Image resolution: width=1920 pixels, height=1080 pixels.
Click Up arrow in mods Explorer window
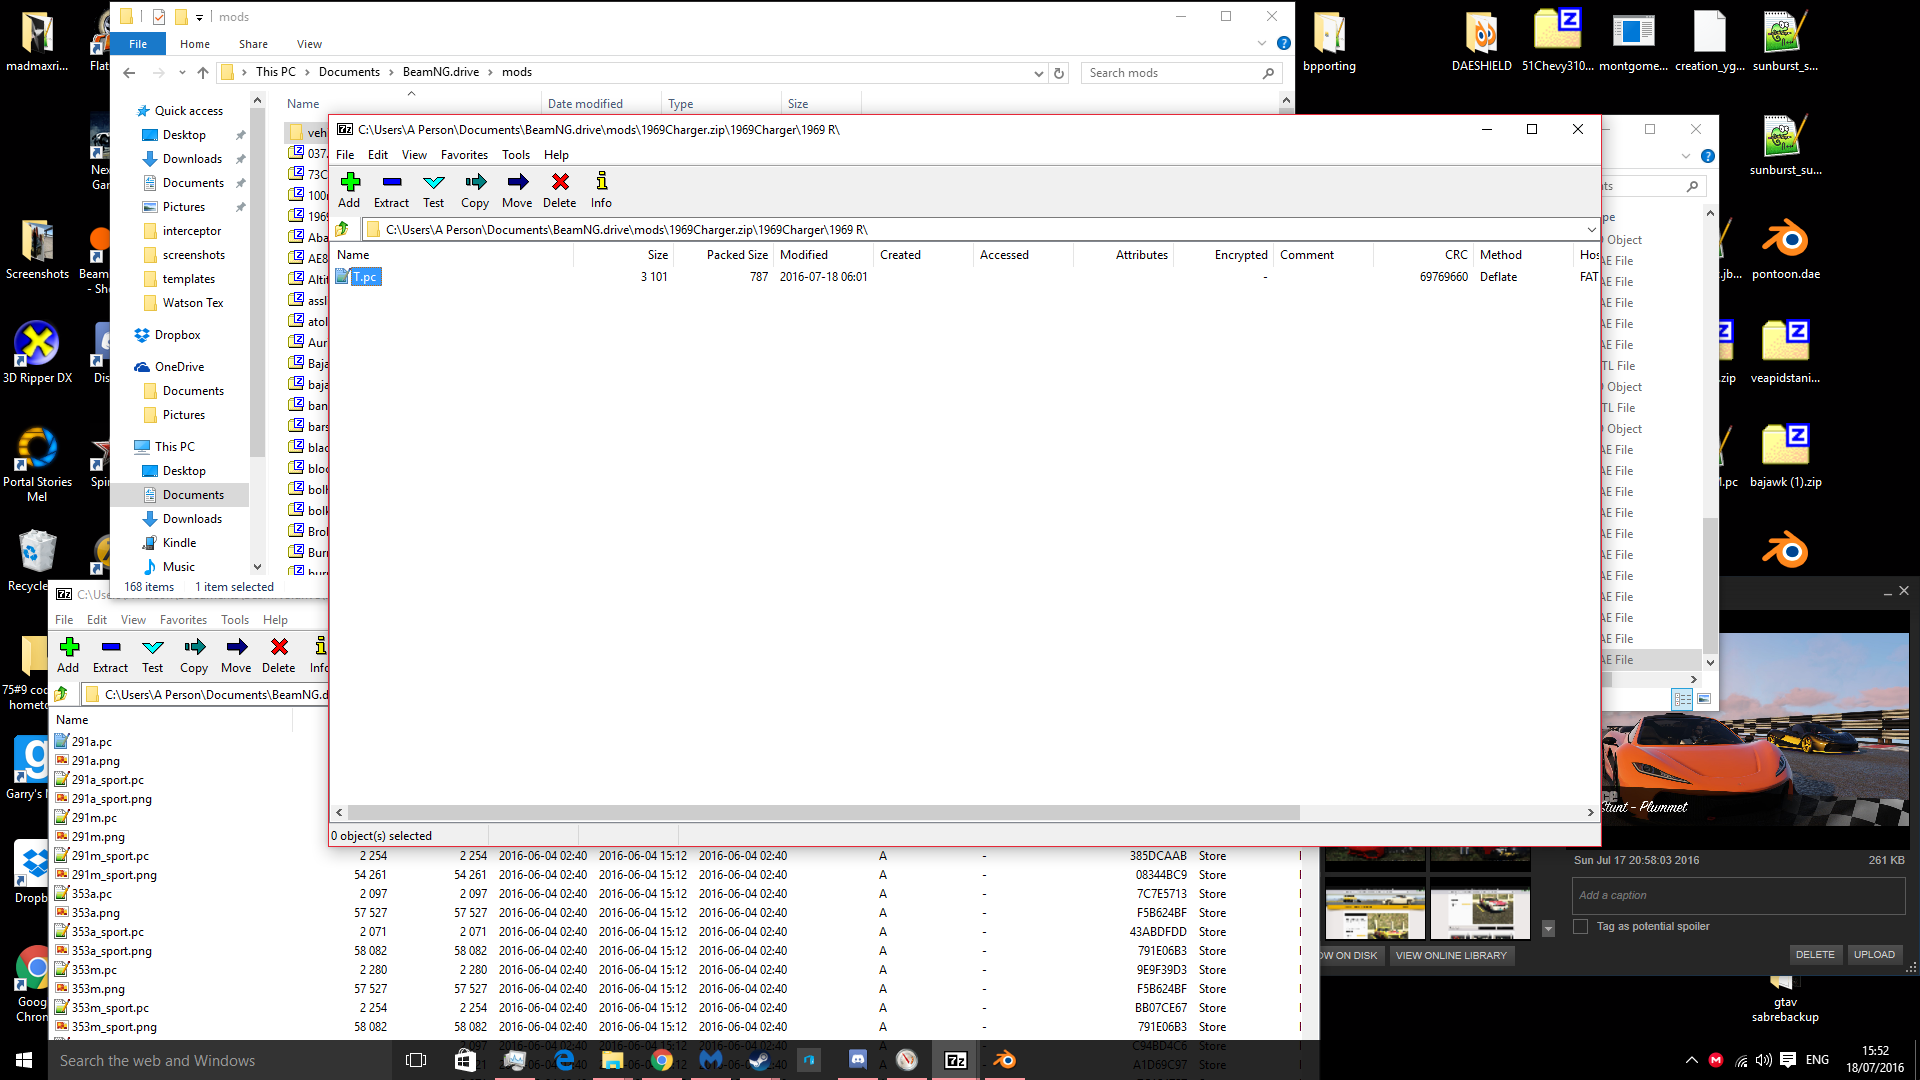tap(203, 72)
